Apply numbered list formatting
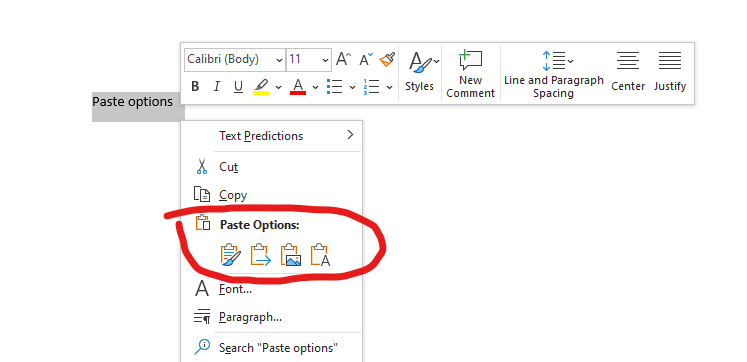747x362 pixels. coord(371,87)
